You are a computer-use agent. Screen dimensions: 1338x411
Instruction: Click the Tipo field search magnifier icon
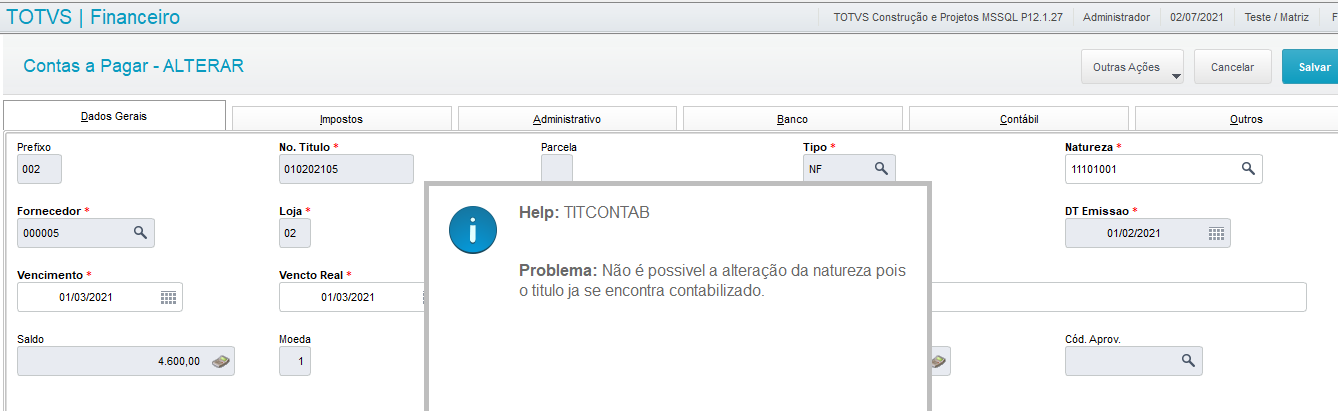881,169
